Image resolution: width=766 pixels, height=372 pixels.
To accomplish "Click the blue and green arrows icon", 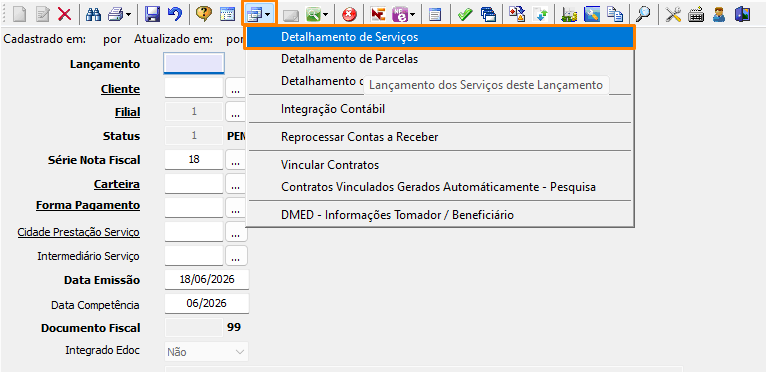I will (x=541, y=15).
